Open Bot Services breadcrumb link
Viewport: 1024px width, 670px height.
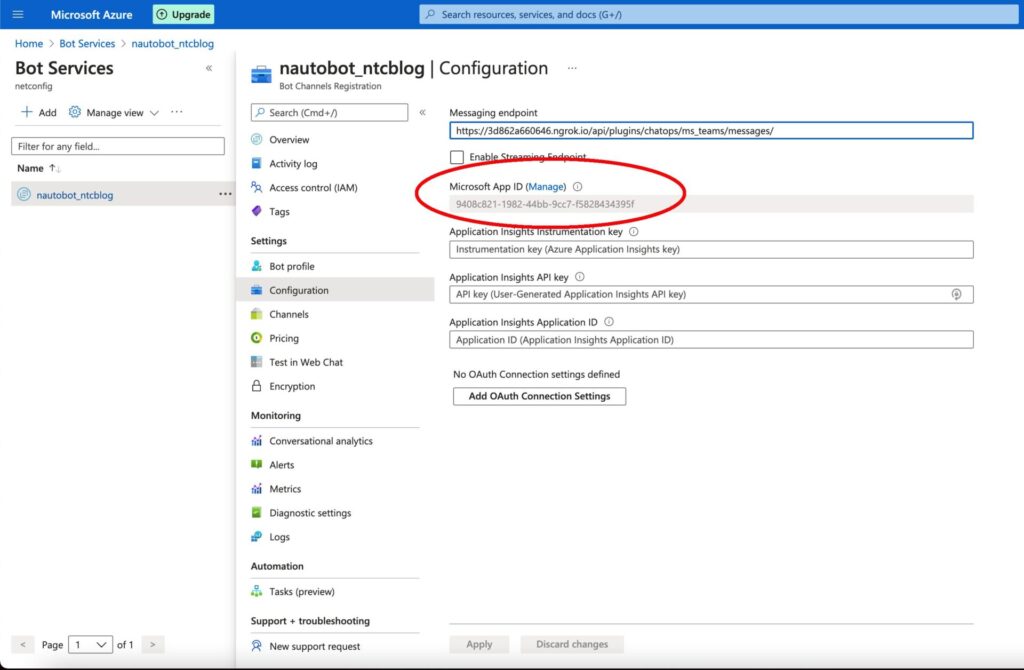coord(87,44)
